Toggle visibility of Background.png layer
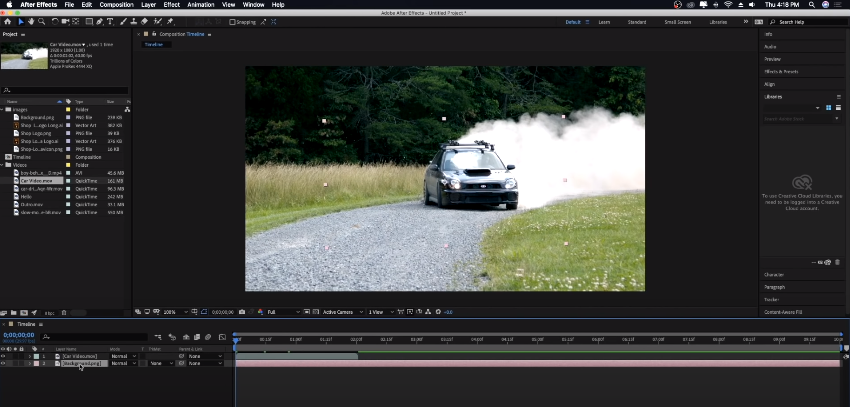This screenshot has height=407, width=850. click(x=3, y=363)
